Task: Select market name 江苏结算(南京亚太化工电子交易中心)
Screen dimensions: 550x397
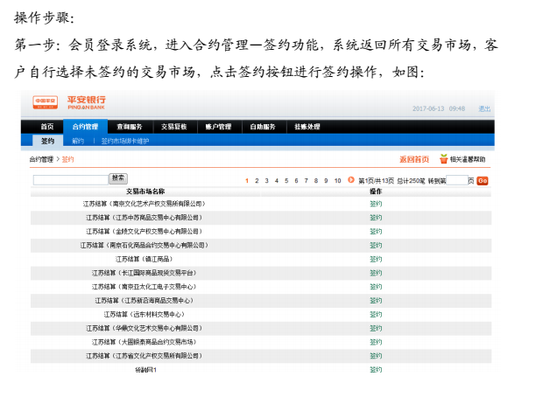Action: click(144, 287)
